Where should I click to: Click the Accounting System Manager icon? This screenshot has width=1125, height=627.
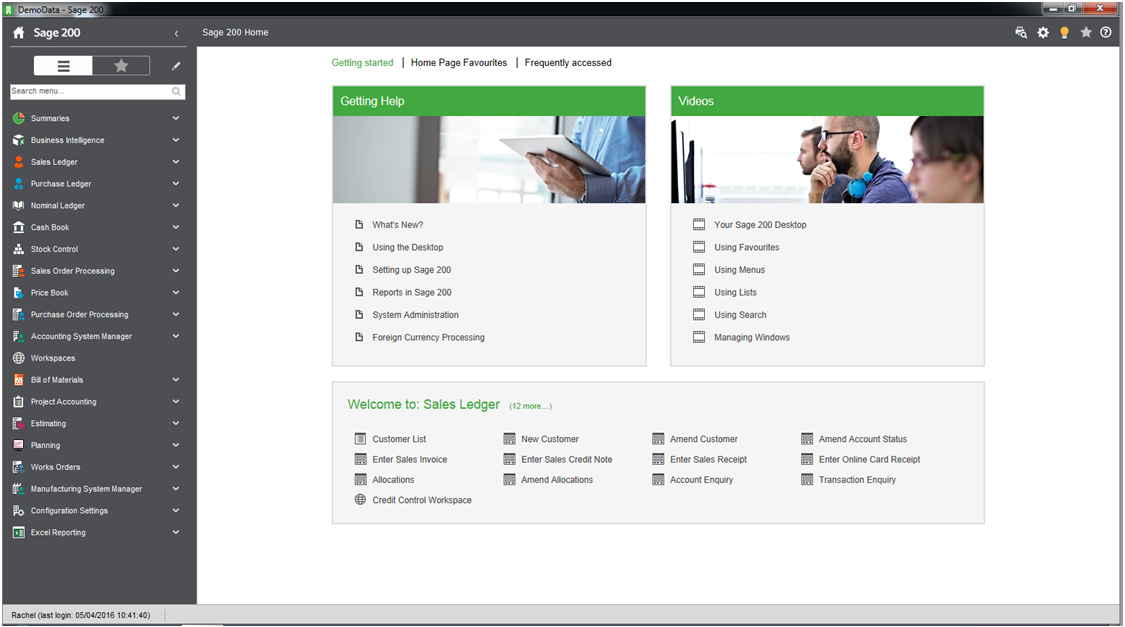pos(19,336)
